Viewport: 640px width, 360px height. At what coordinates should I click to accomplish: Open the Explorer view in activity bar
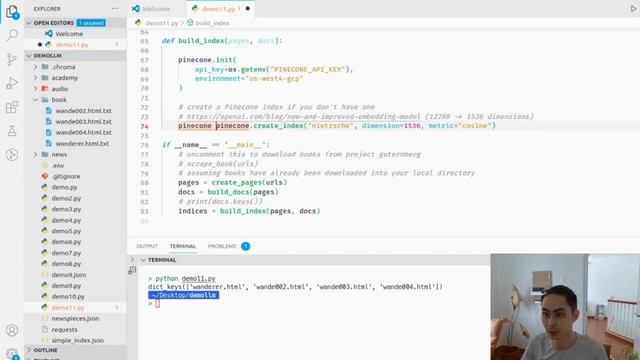[12, 11]
